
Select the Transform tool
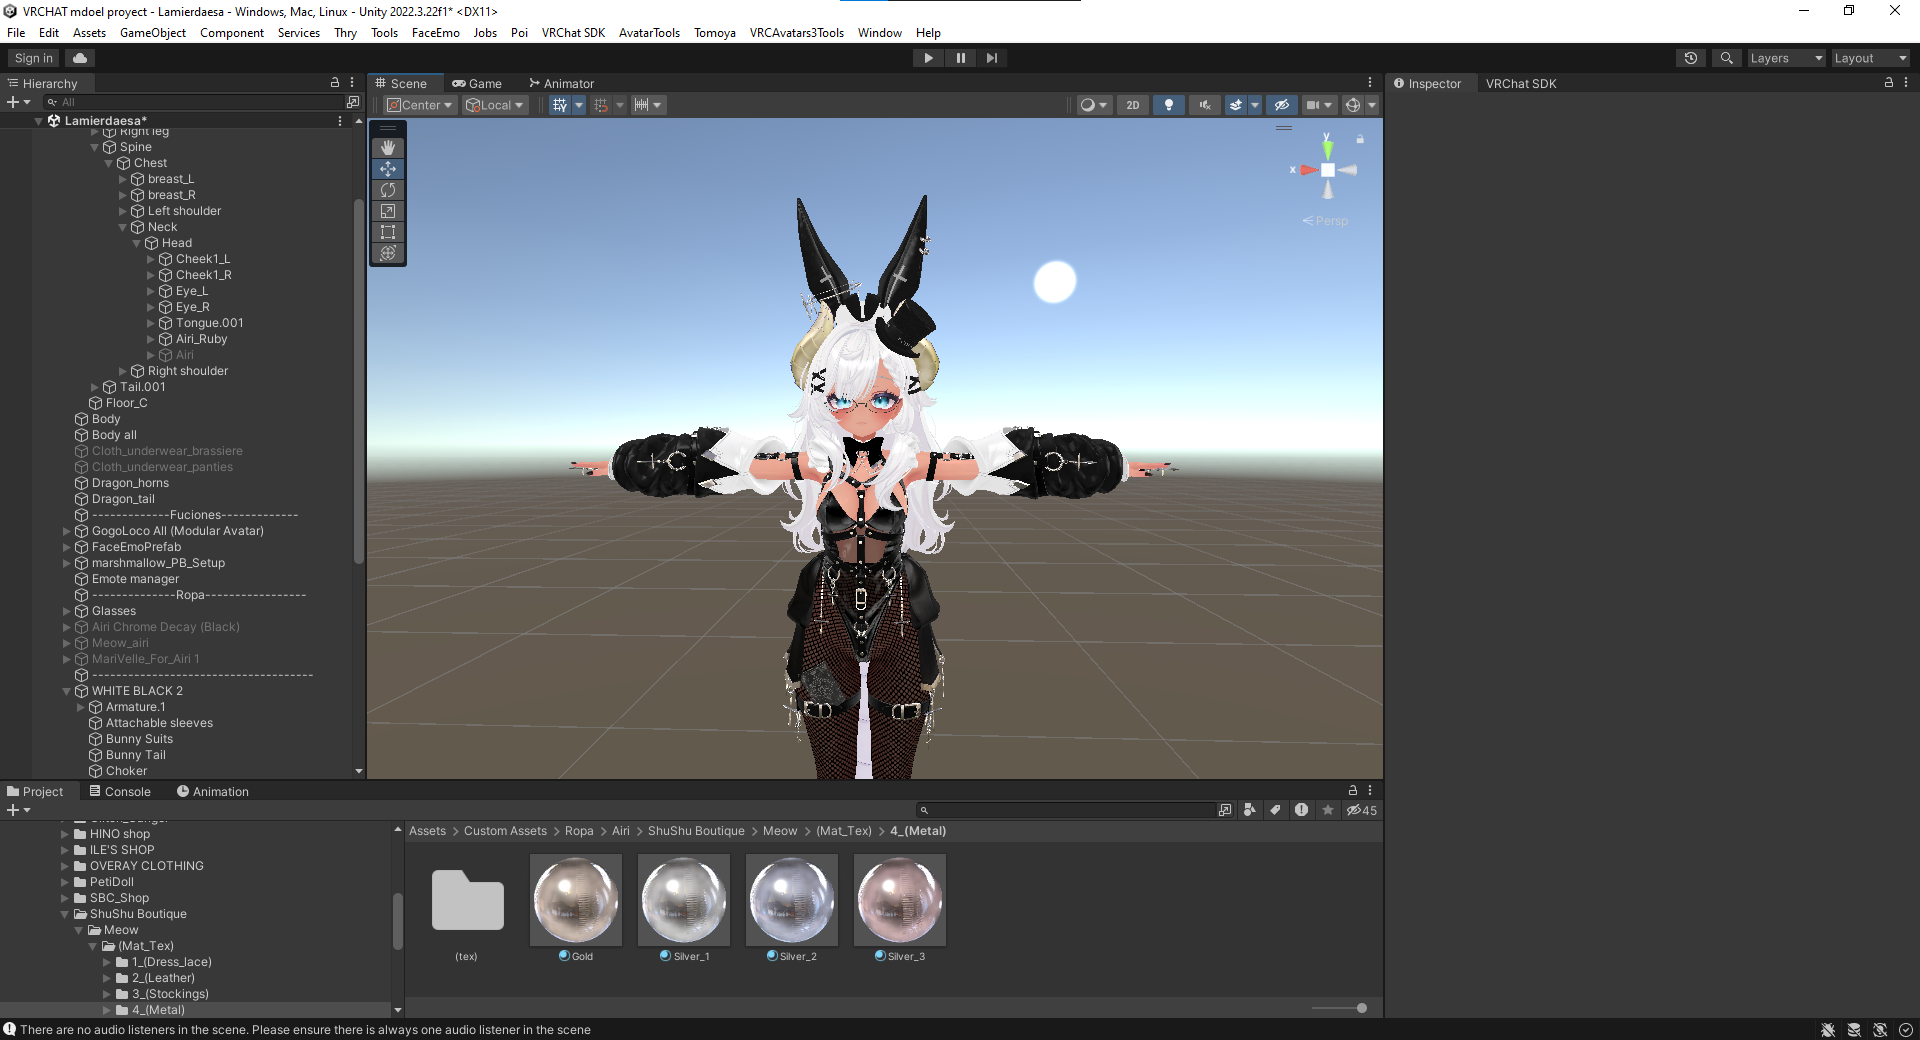[x=388, y=253]
